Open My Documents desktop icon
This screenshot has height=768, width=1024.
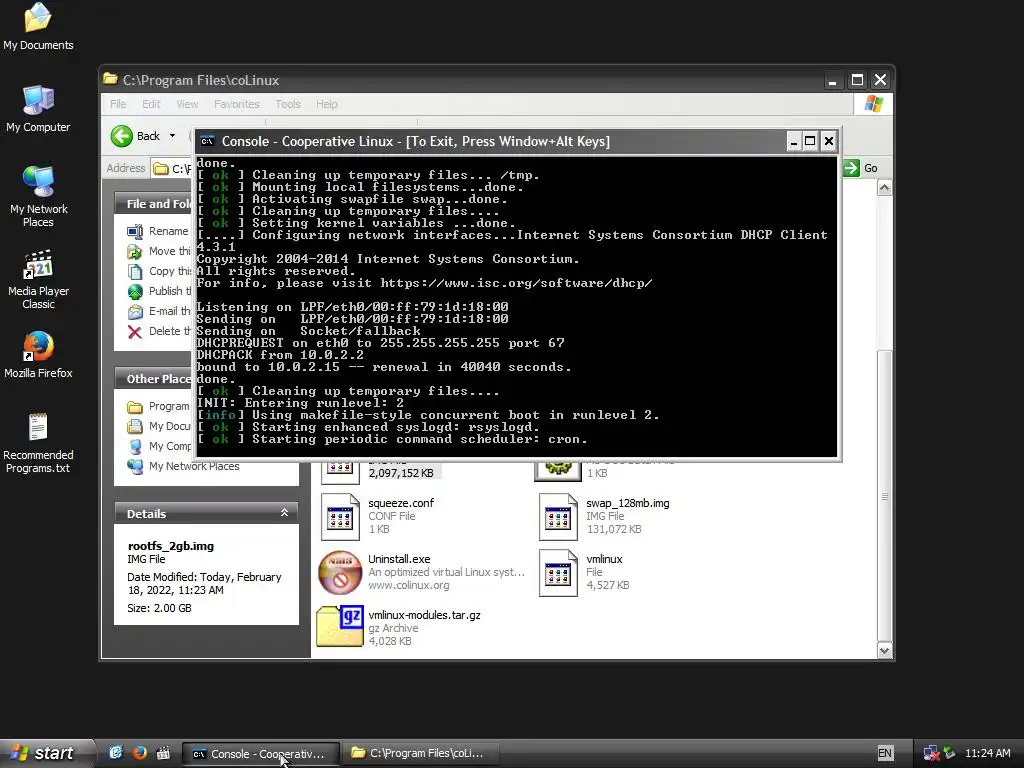38,18
